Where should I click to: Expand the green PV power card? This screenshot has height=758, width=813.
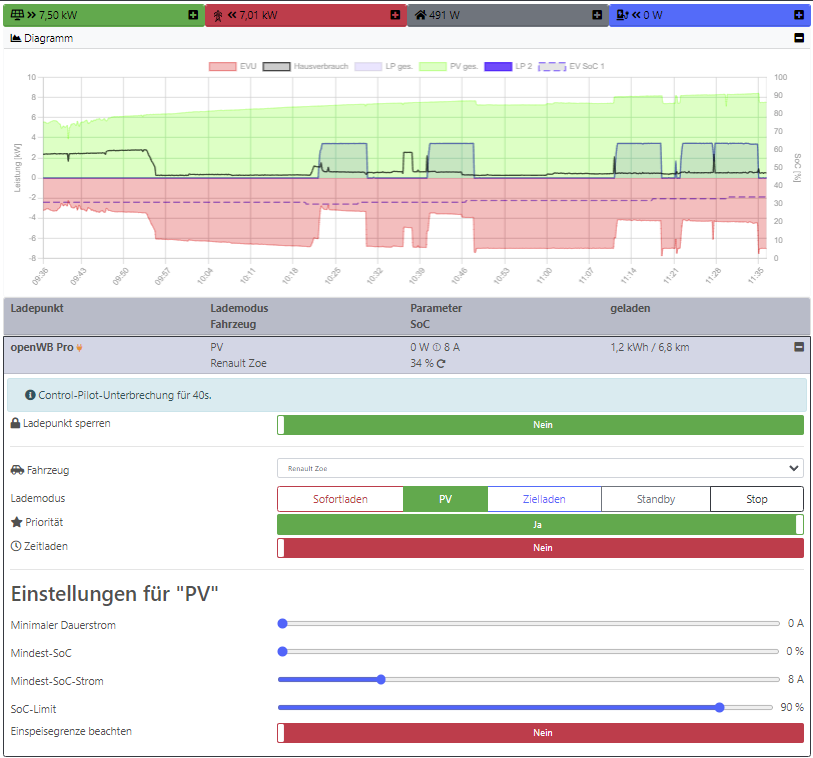tap(193, 15)
